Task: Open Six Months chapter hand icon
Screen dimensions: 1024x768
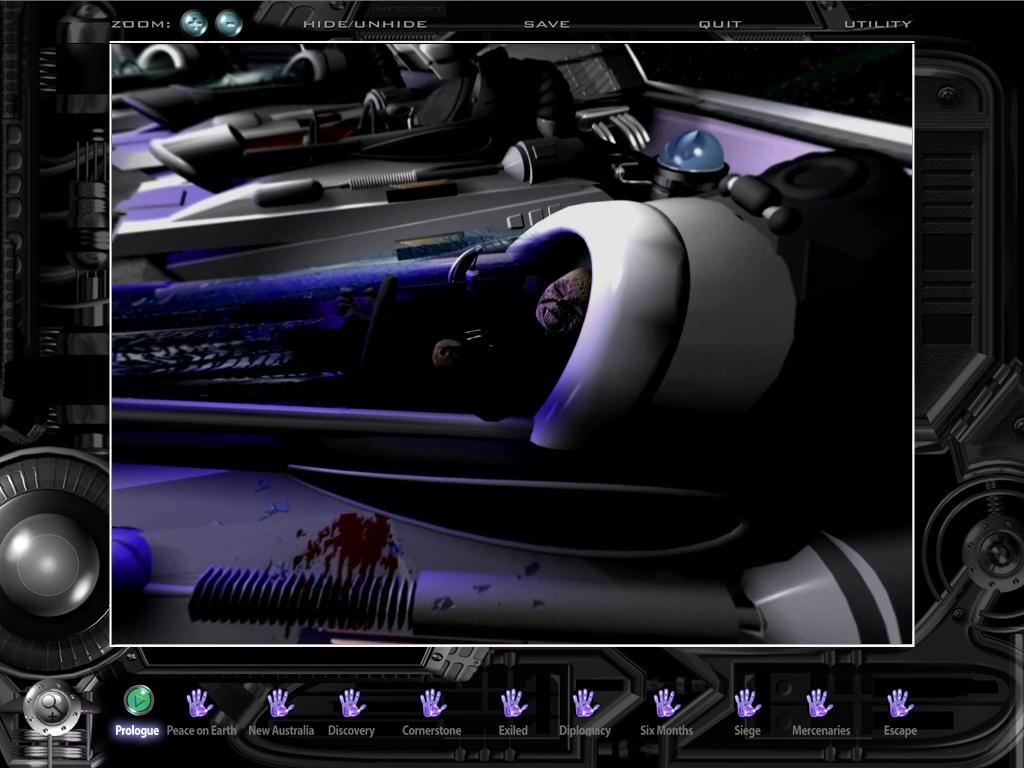Action: tap(666, 703)
